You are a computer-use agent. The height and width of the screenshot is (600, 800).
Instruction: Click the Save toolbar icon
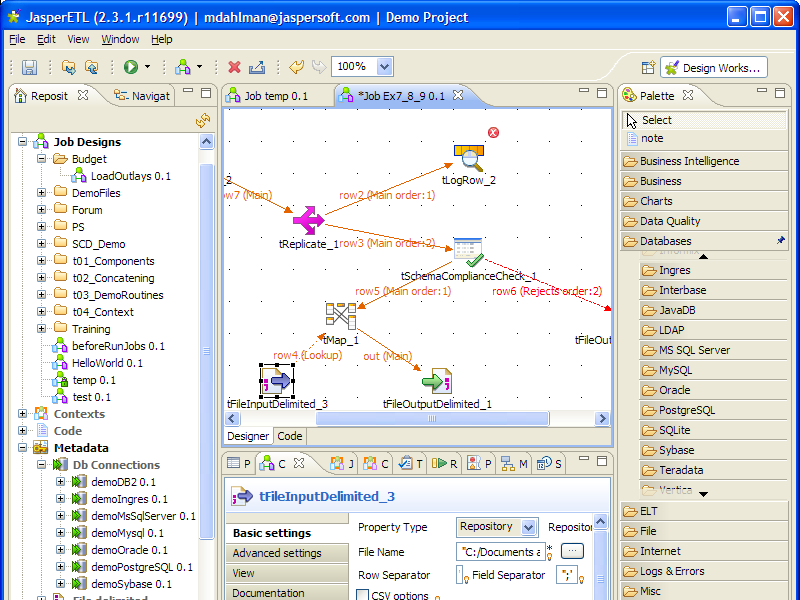tap(29, 67)
